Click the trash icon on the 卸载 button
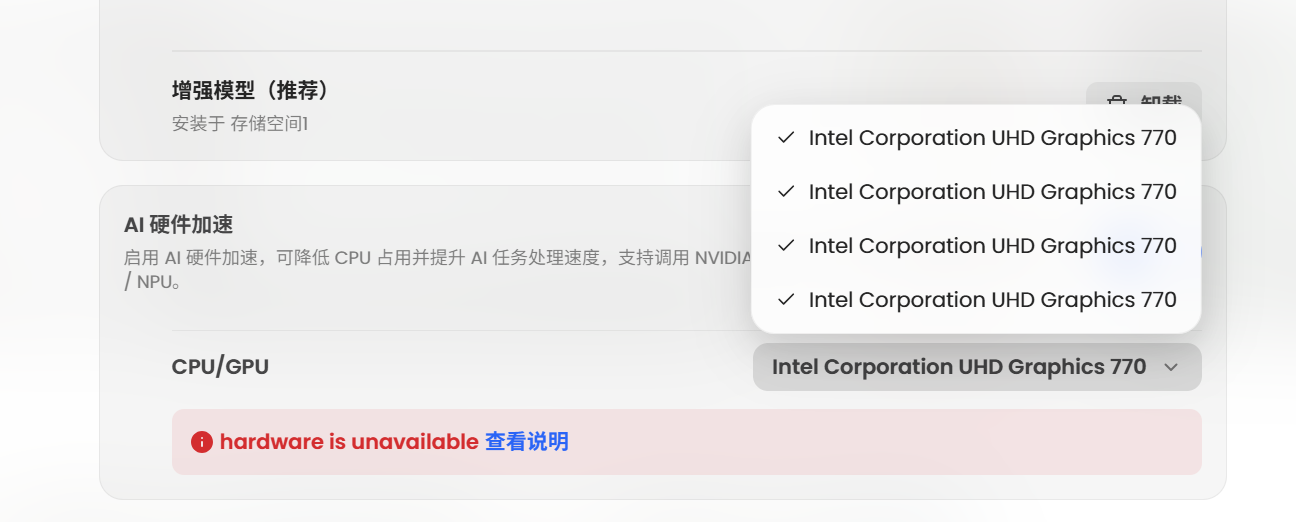The width and height of the screenshot is (1296, 522). (1117, 102)
